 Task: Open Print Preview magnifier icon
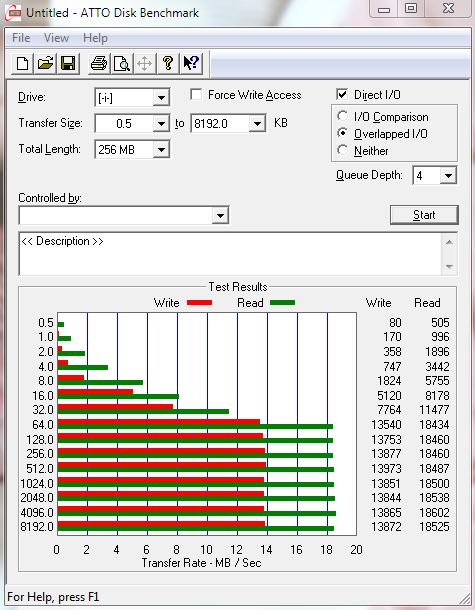(x=121, y=63)
